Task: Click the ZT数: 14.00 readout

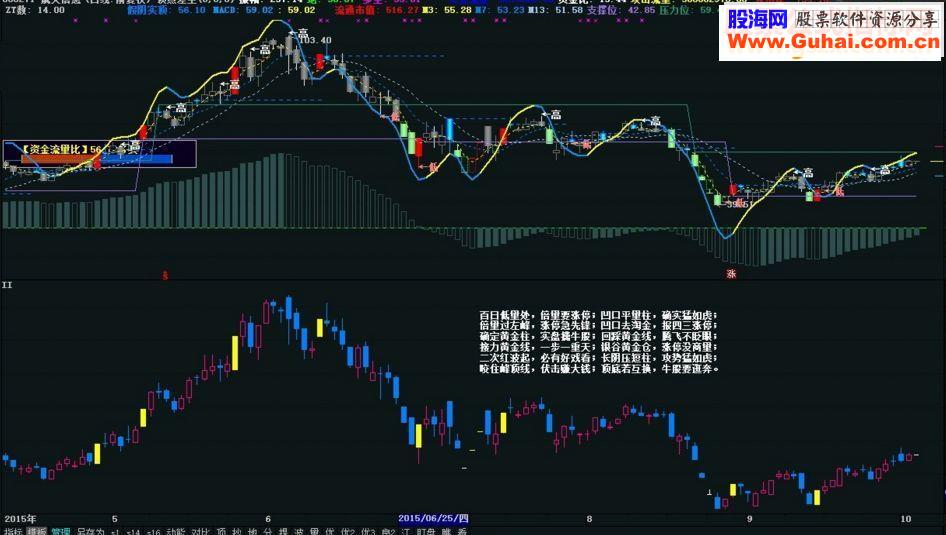Action: pos(35,10)
